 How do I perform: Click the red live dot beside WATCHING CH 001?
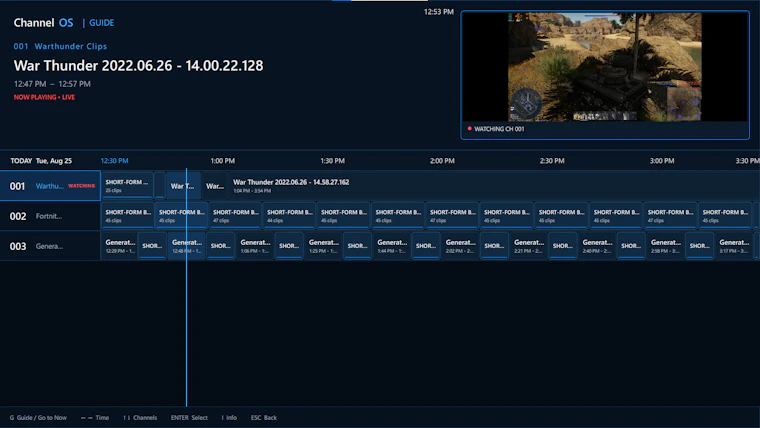coord(469,128)
